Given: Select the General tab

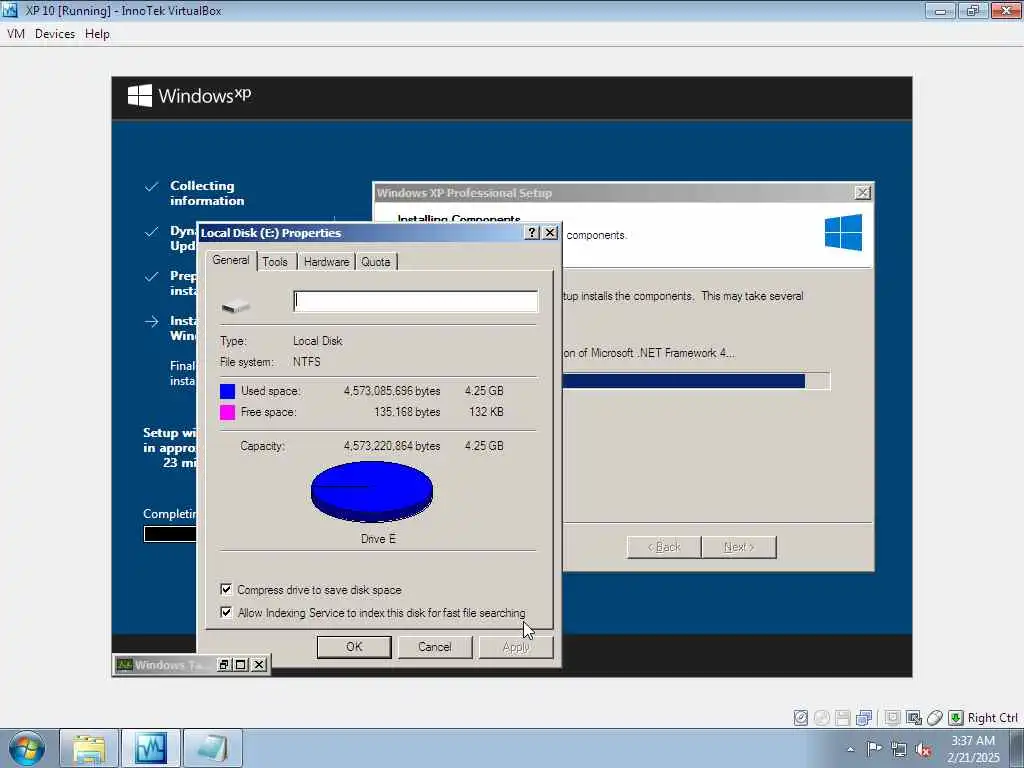Looking at the screenshot, I should tap(231, 260).
